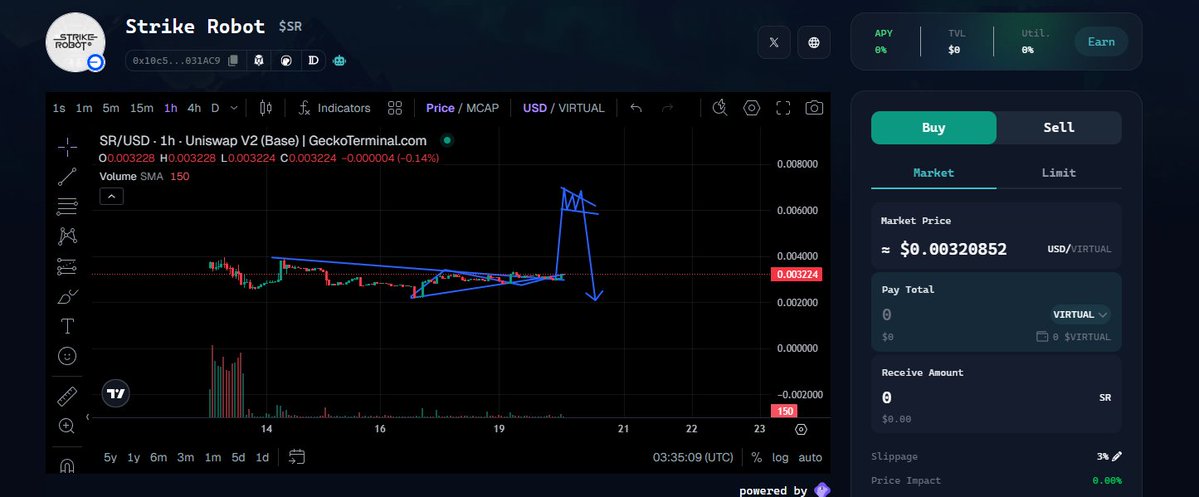The width and height of the screenshot is (1199, 497).
Task: Select the brush drawing tool
Action: tap(67, 296)
